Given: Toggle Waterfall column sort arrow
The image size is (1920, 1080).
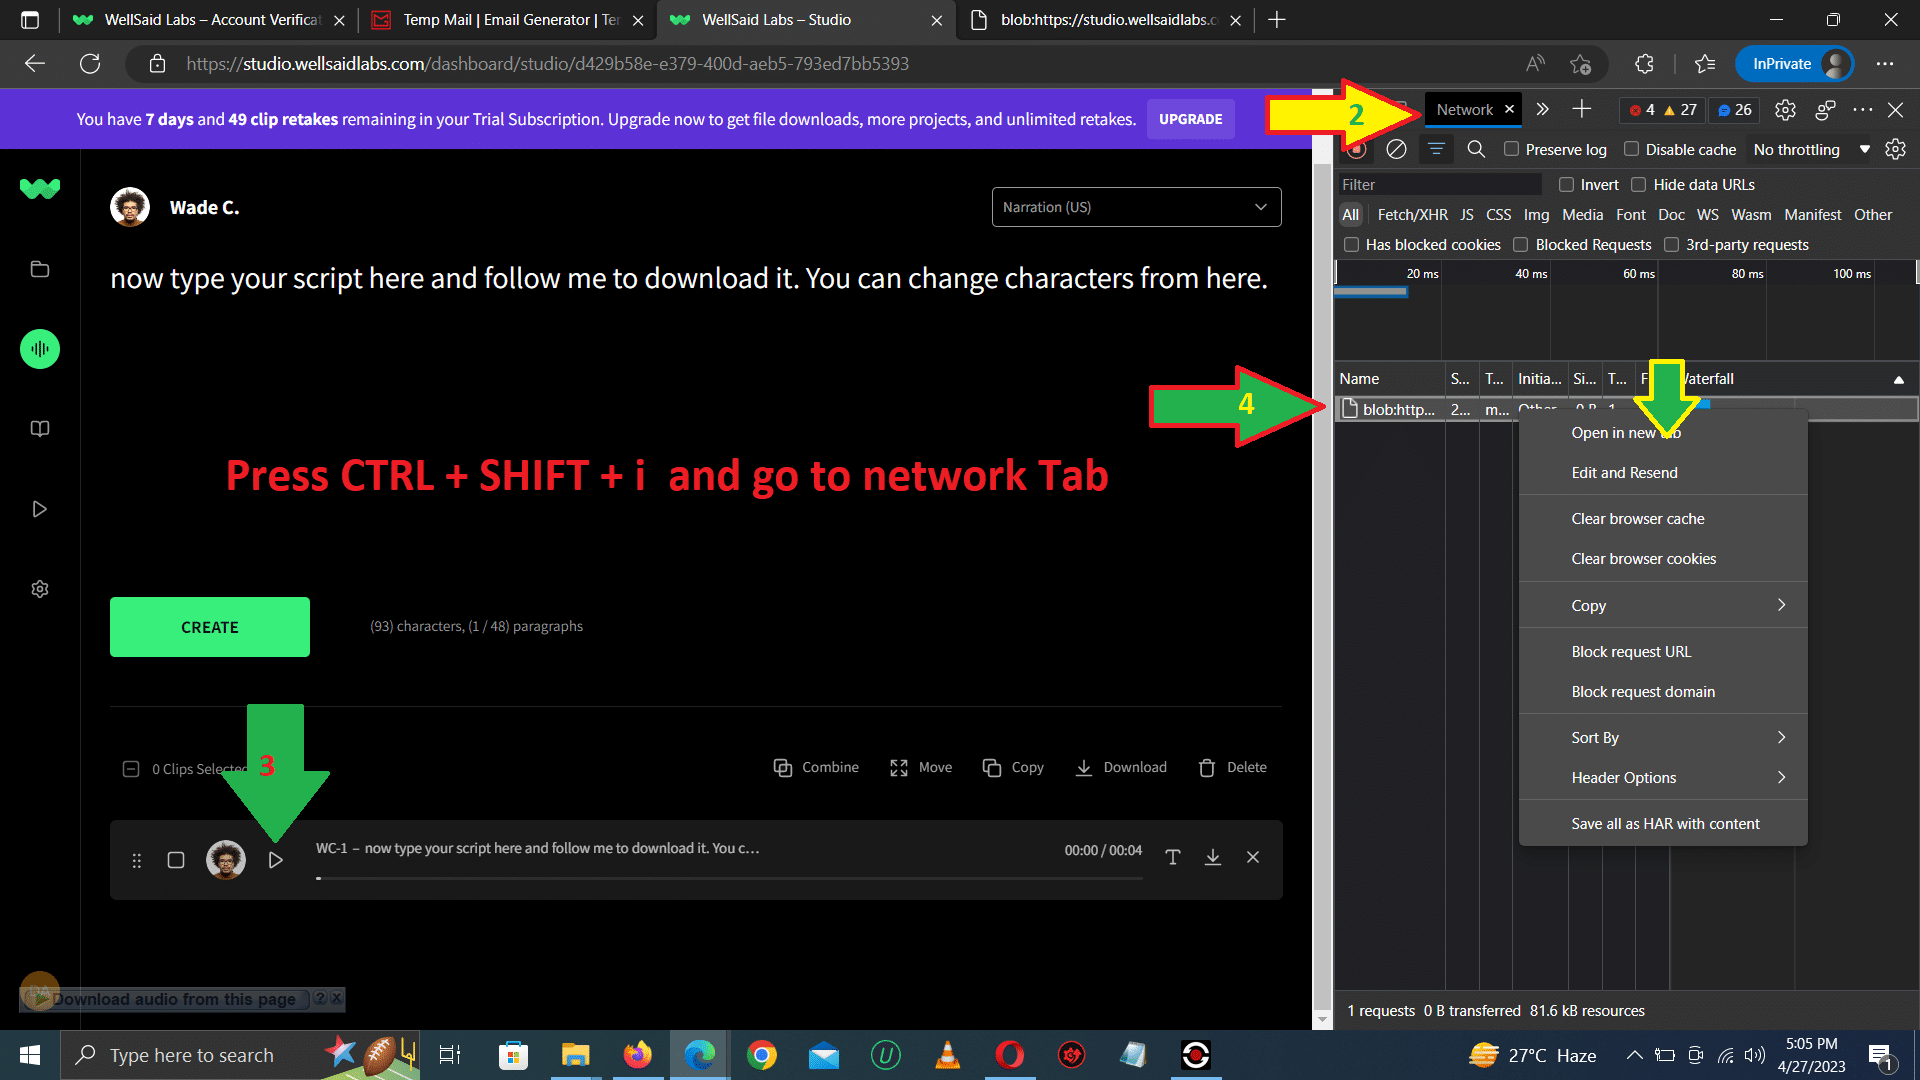Looking at the screenshot, I should pyautogui.click(x=1898, y=379).
